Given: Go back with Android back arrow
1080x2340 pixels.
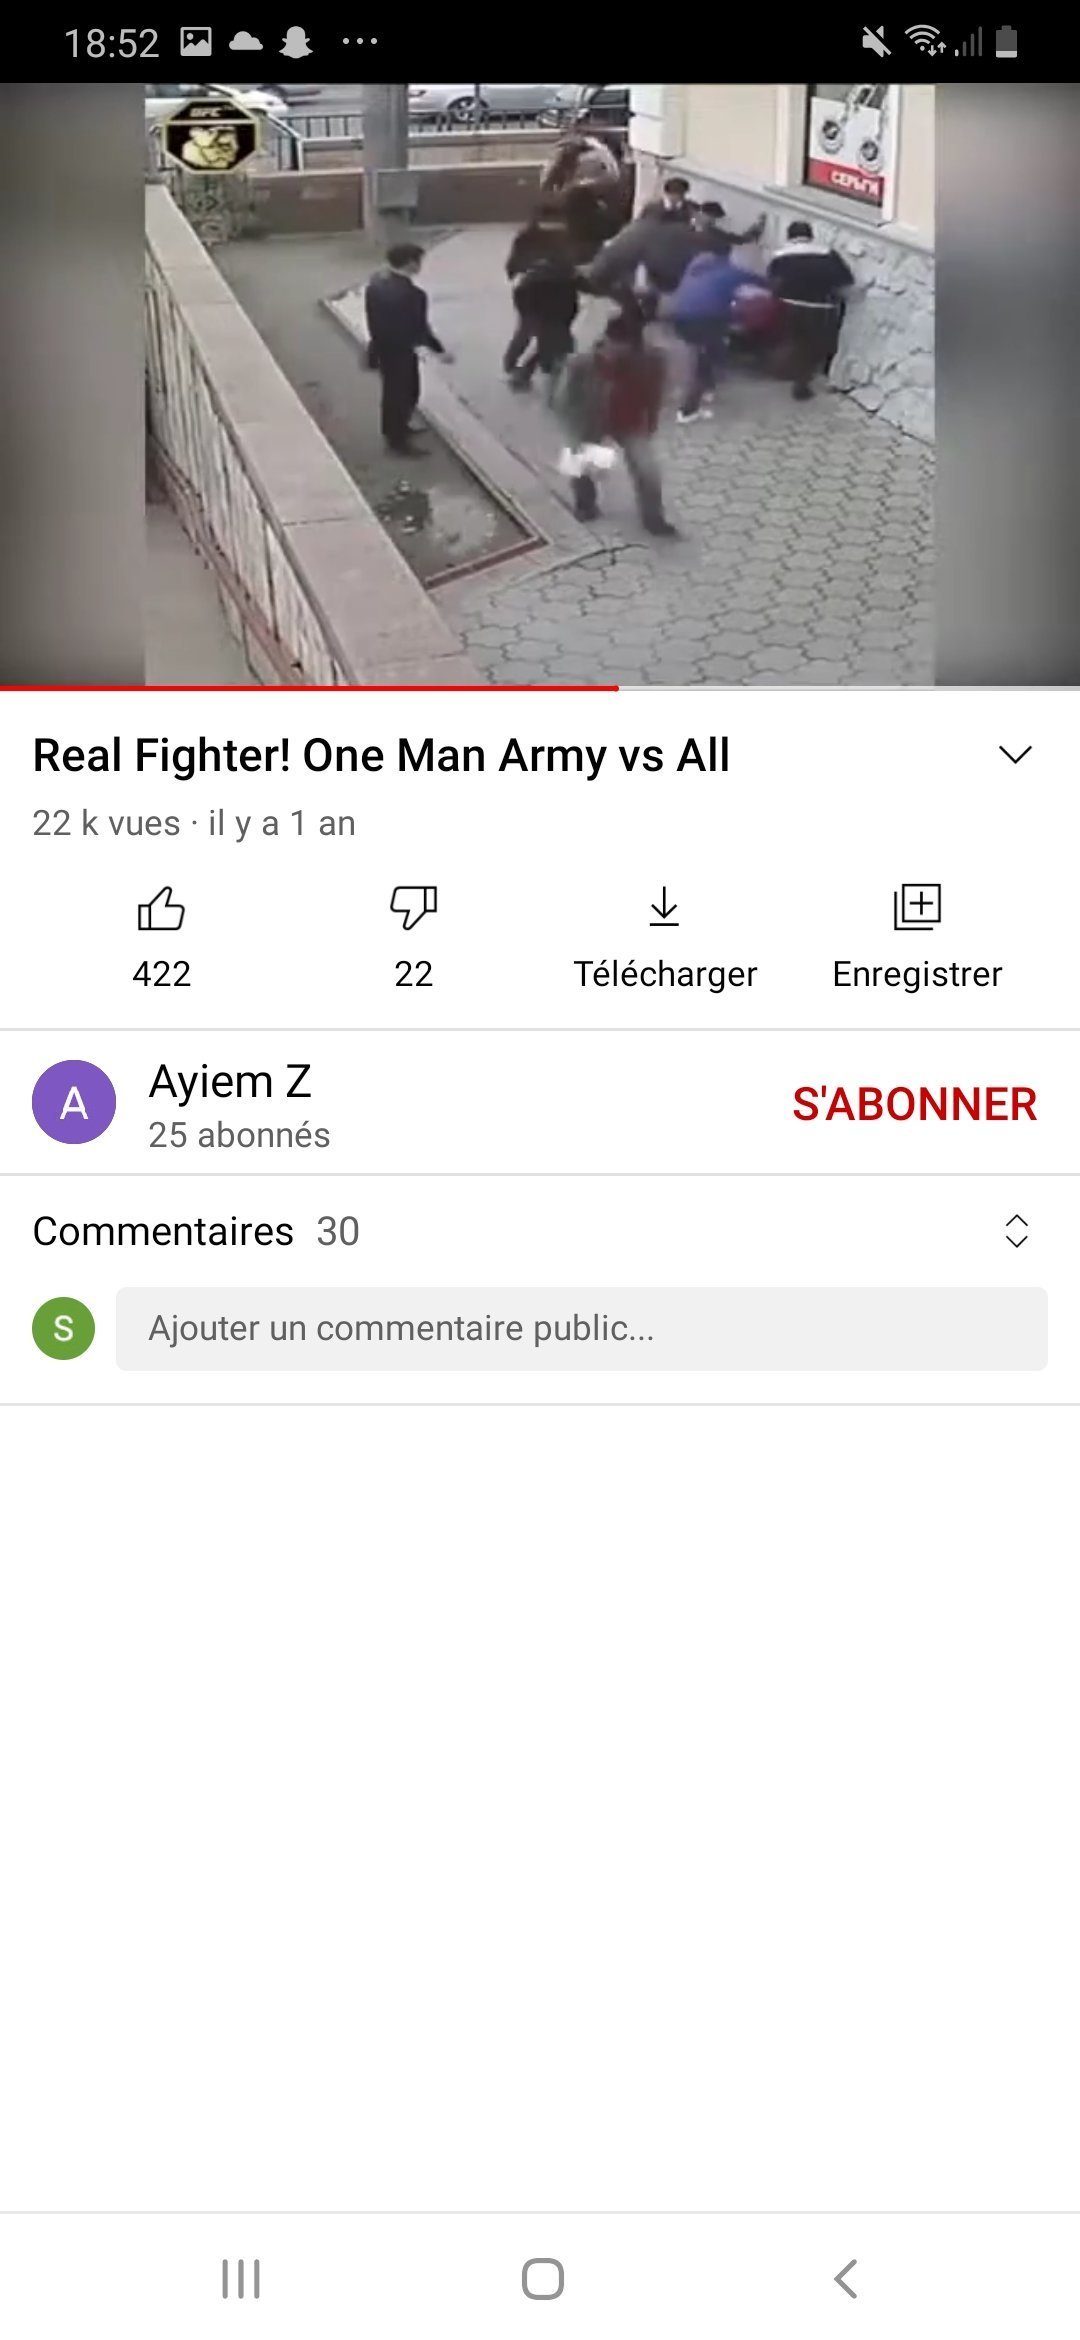Looking at the screenshot, I should 845,2279.
